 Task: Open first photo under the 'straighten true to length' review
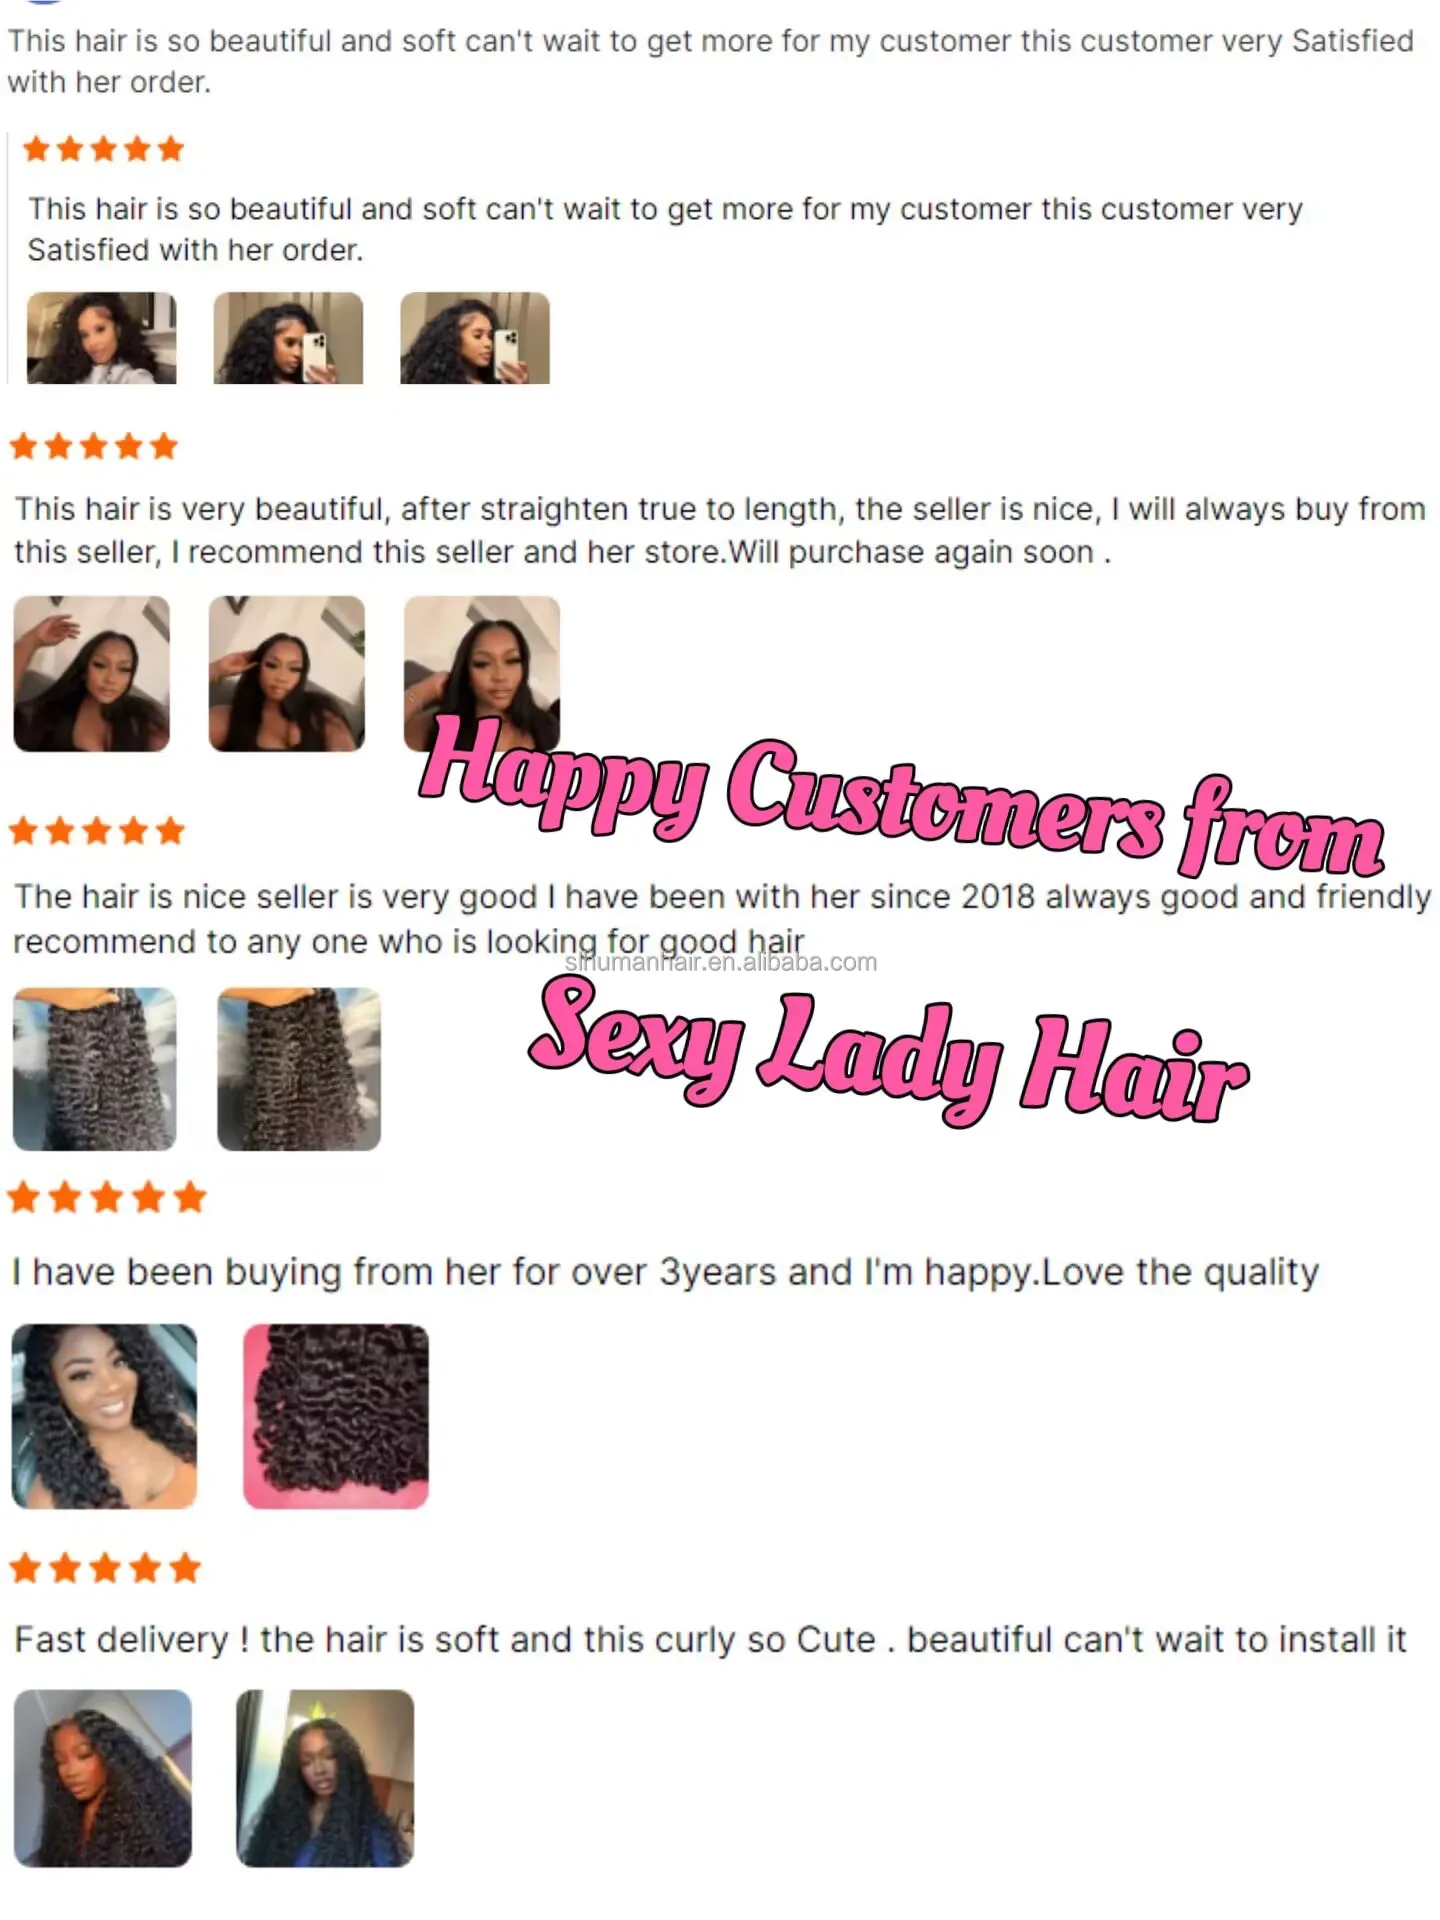point(91,674)
